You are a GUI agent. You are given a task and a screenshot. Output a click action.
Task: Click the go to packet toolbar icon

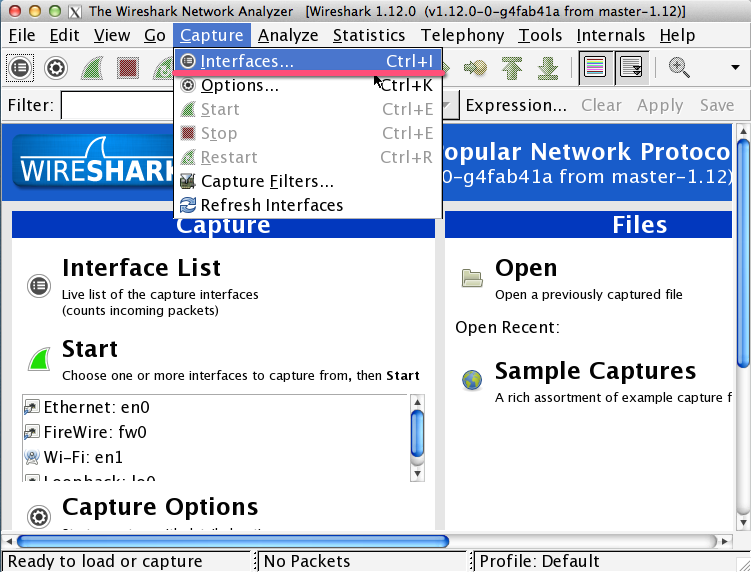pos(475,68)
